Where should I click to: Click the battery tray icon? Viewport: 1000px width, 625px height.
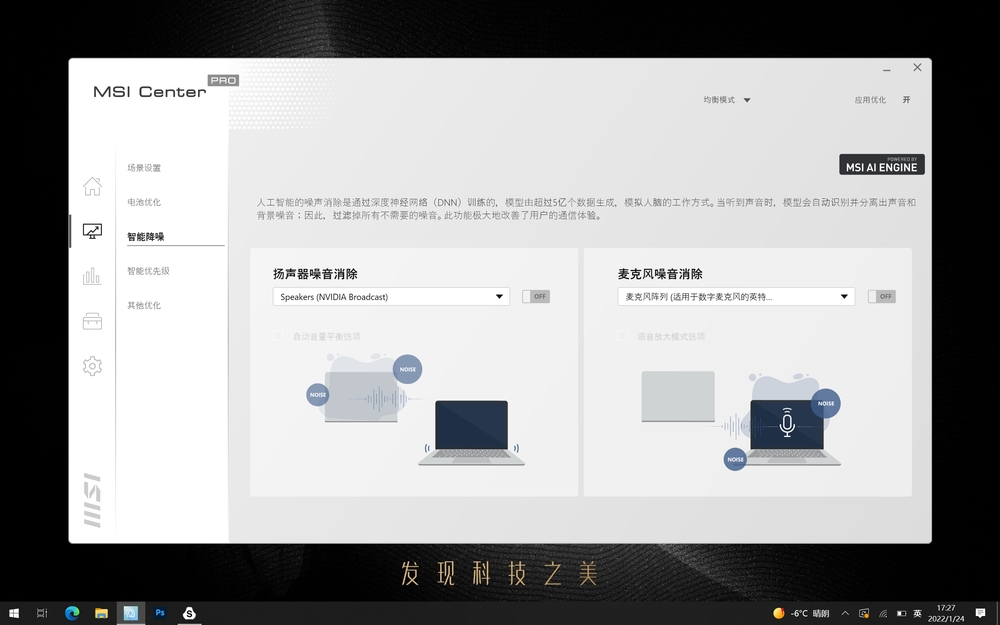pyautogui.click(x=901, y=614)
